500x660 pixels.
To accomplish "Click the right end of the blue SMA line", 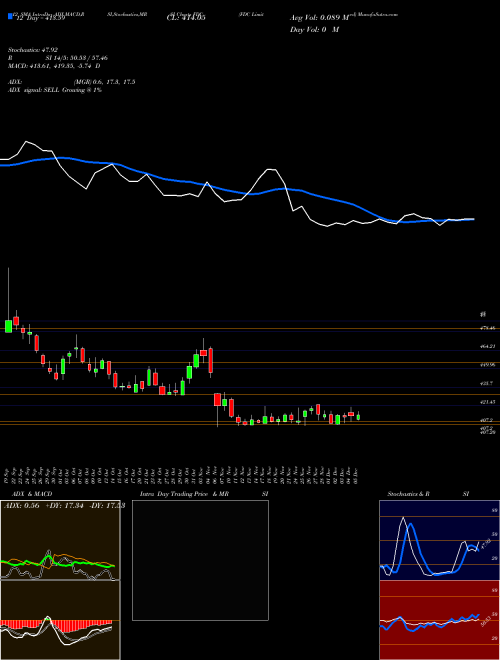I will 473,219.
